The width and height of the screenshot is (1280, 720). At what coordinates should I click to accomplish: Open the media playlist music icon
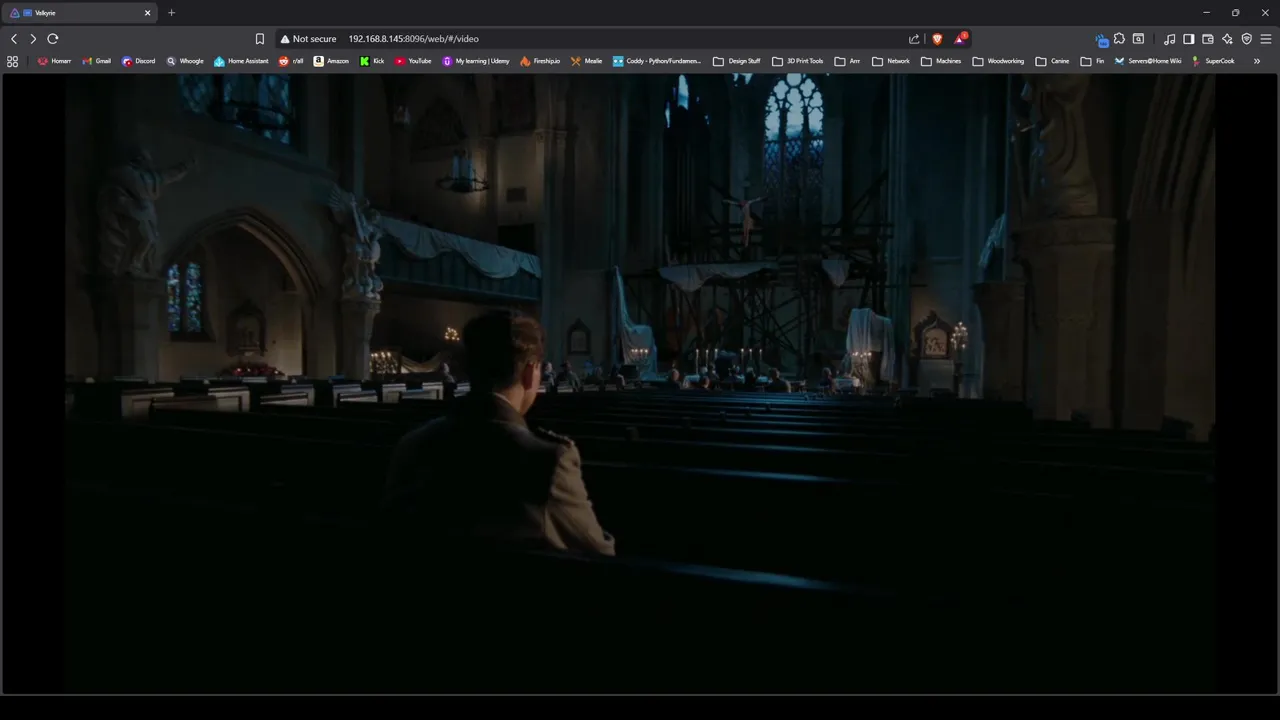click(x=1170, y=39)
